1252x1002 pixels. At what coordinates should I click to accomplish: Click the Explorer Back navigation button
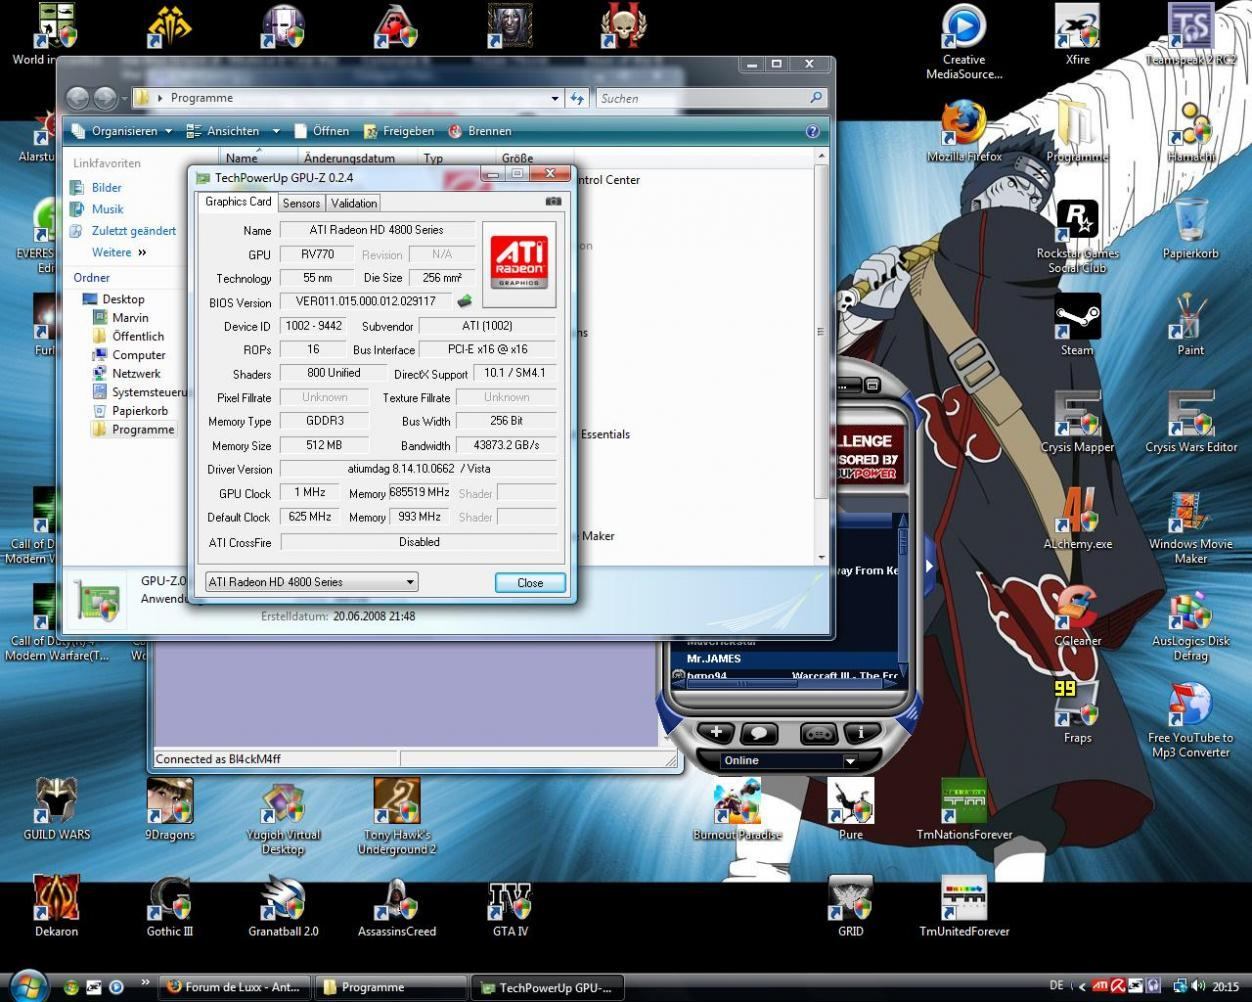coord(78,98)
